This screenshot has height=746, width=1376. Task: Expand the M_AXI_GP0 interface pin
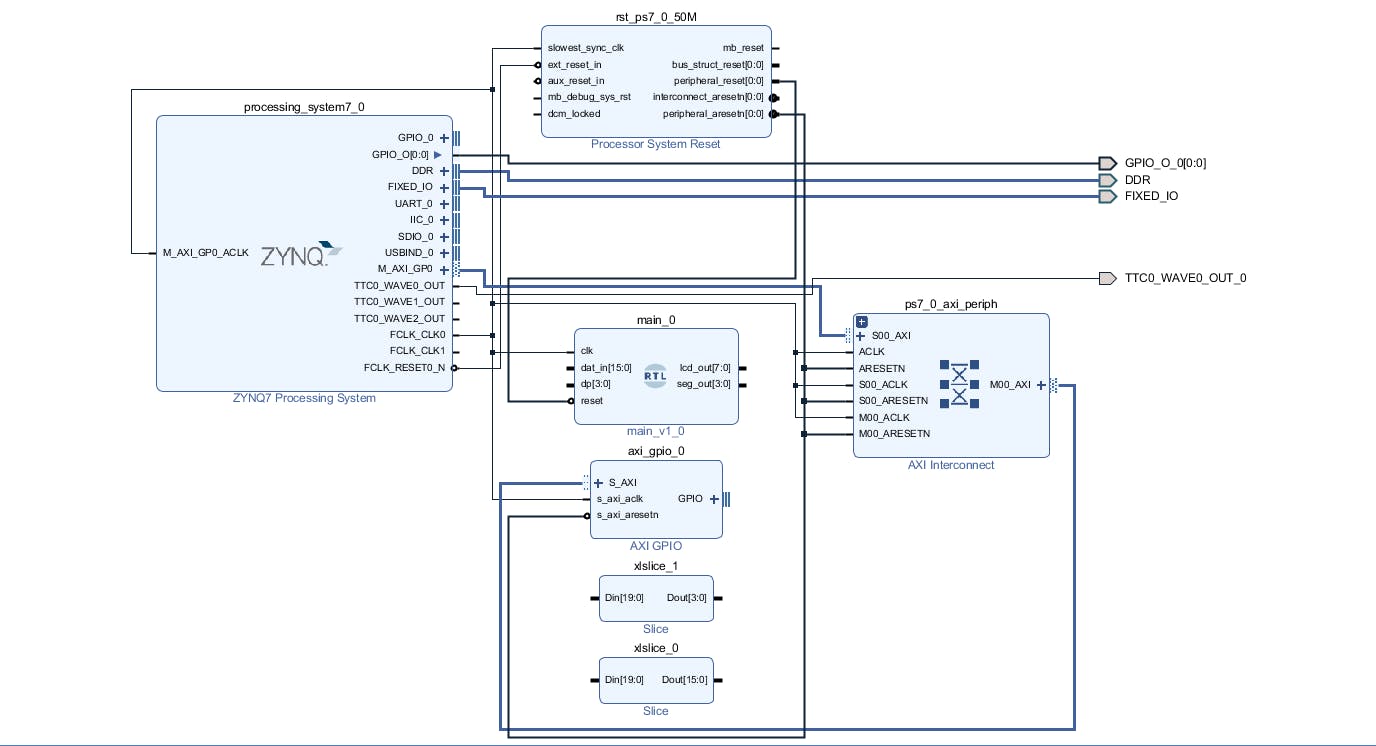click(444, 269)
